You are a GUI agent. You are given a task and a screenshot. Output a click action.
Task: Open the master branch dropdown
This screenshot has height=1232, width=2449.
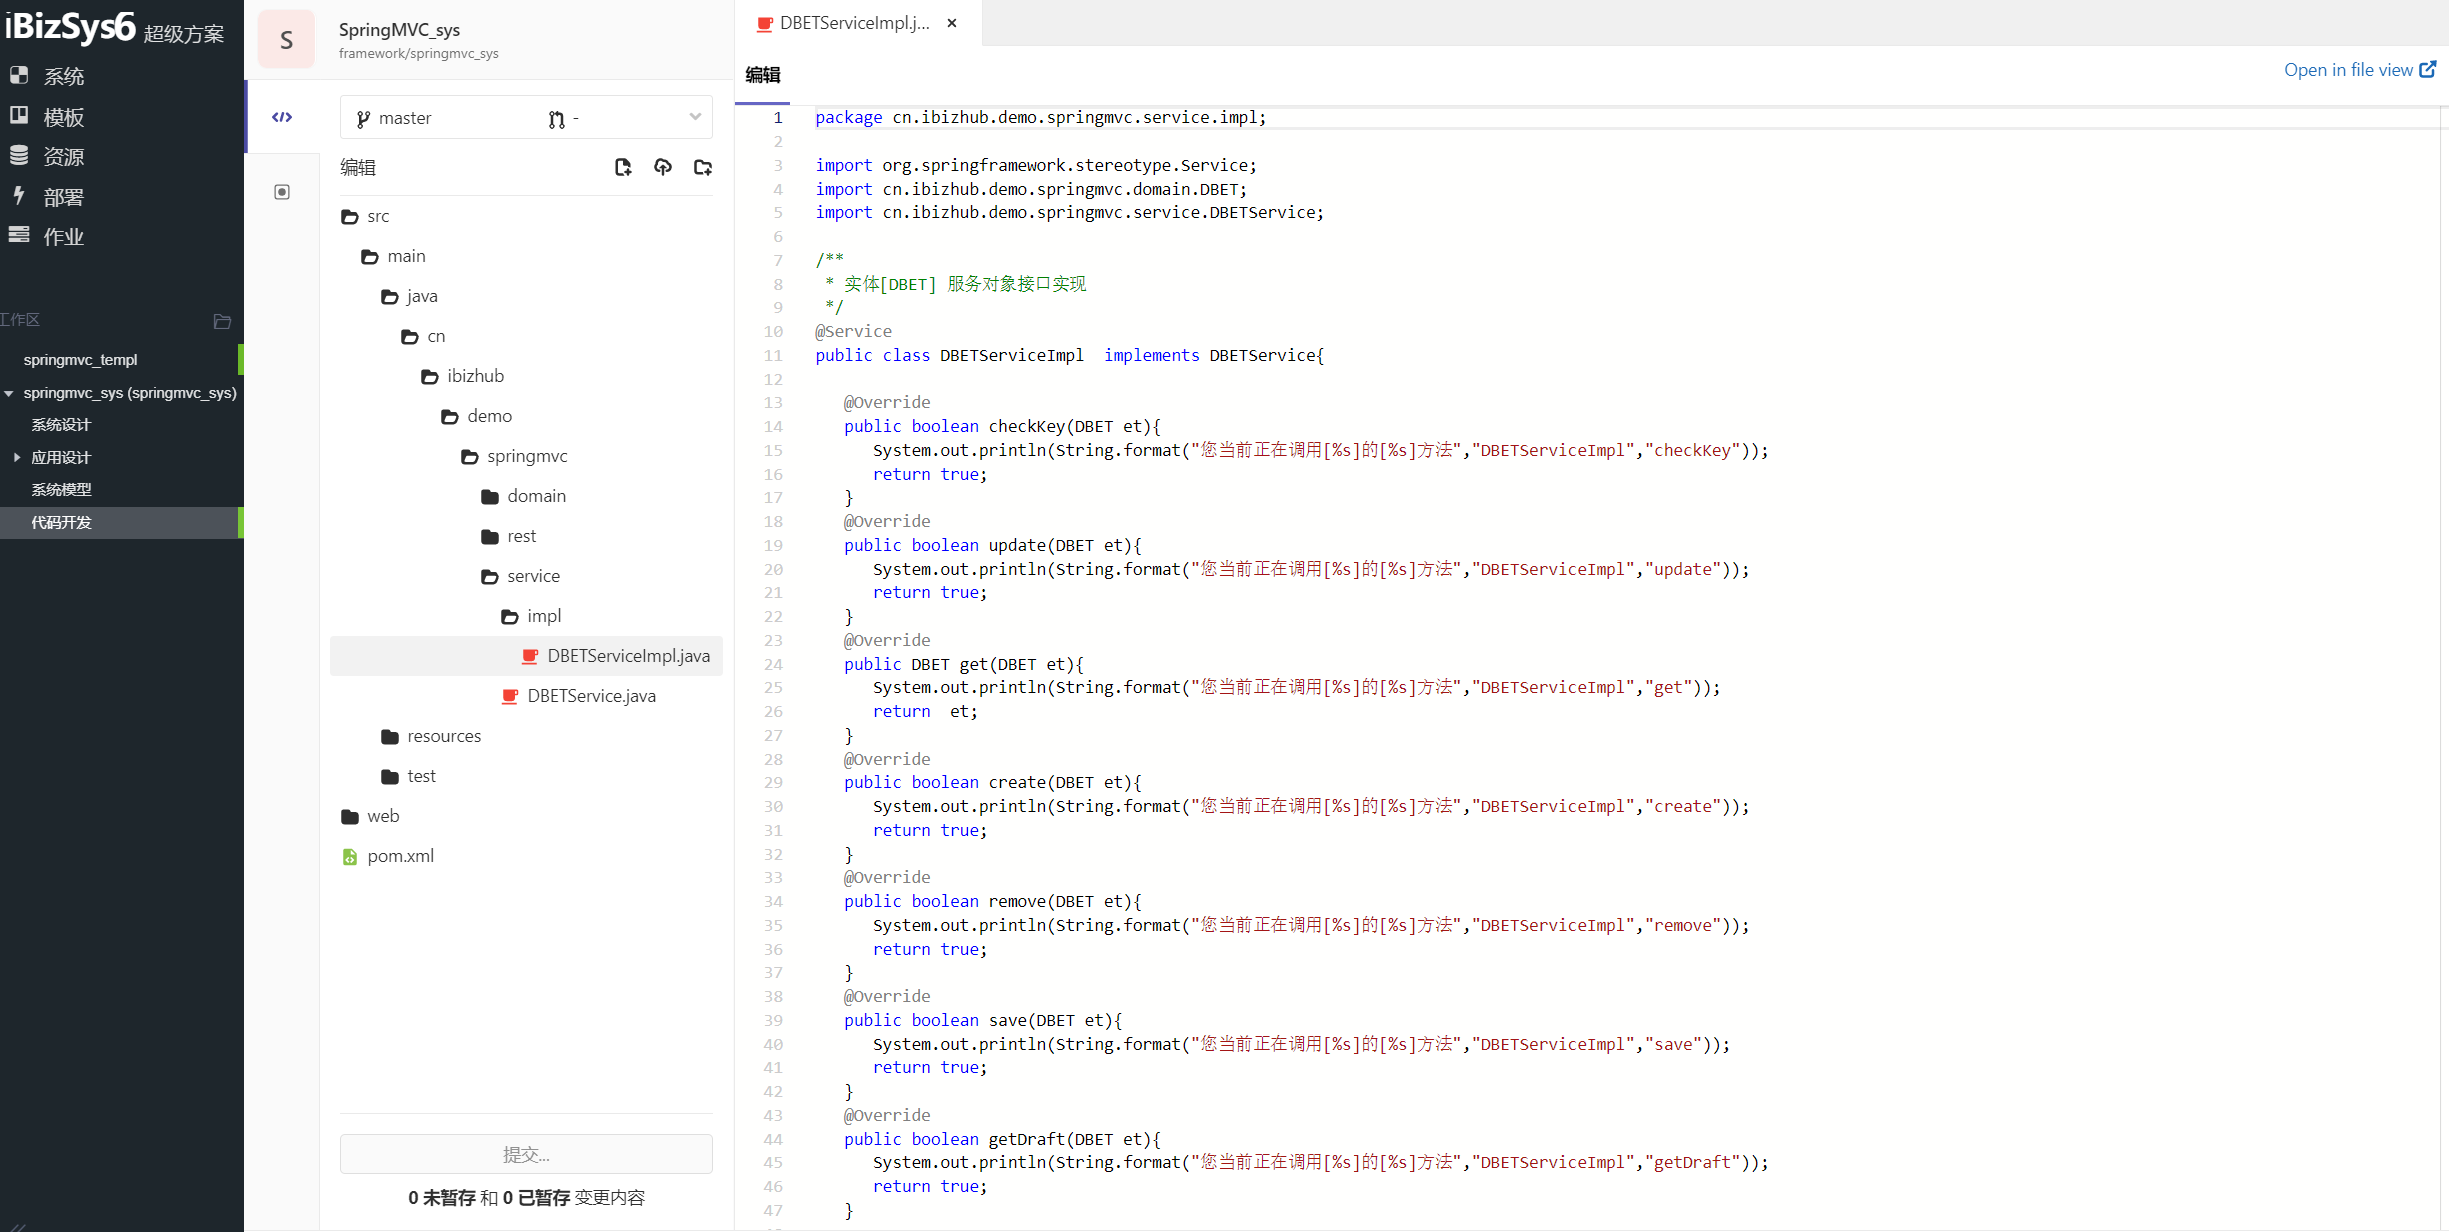click(526, 118)
